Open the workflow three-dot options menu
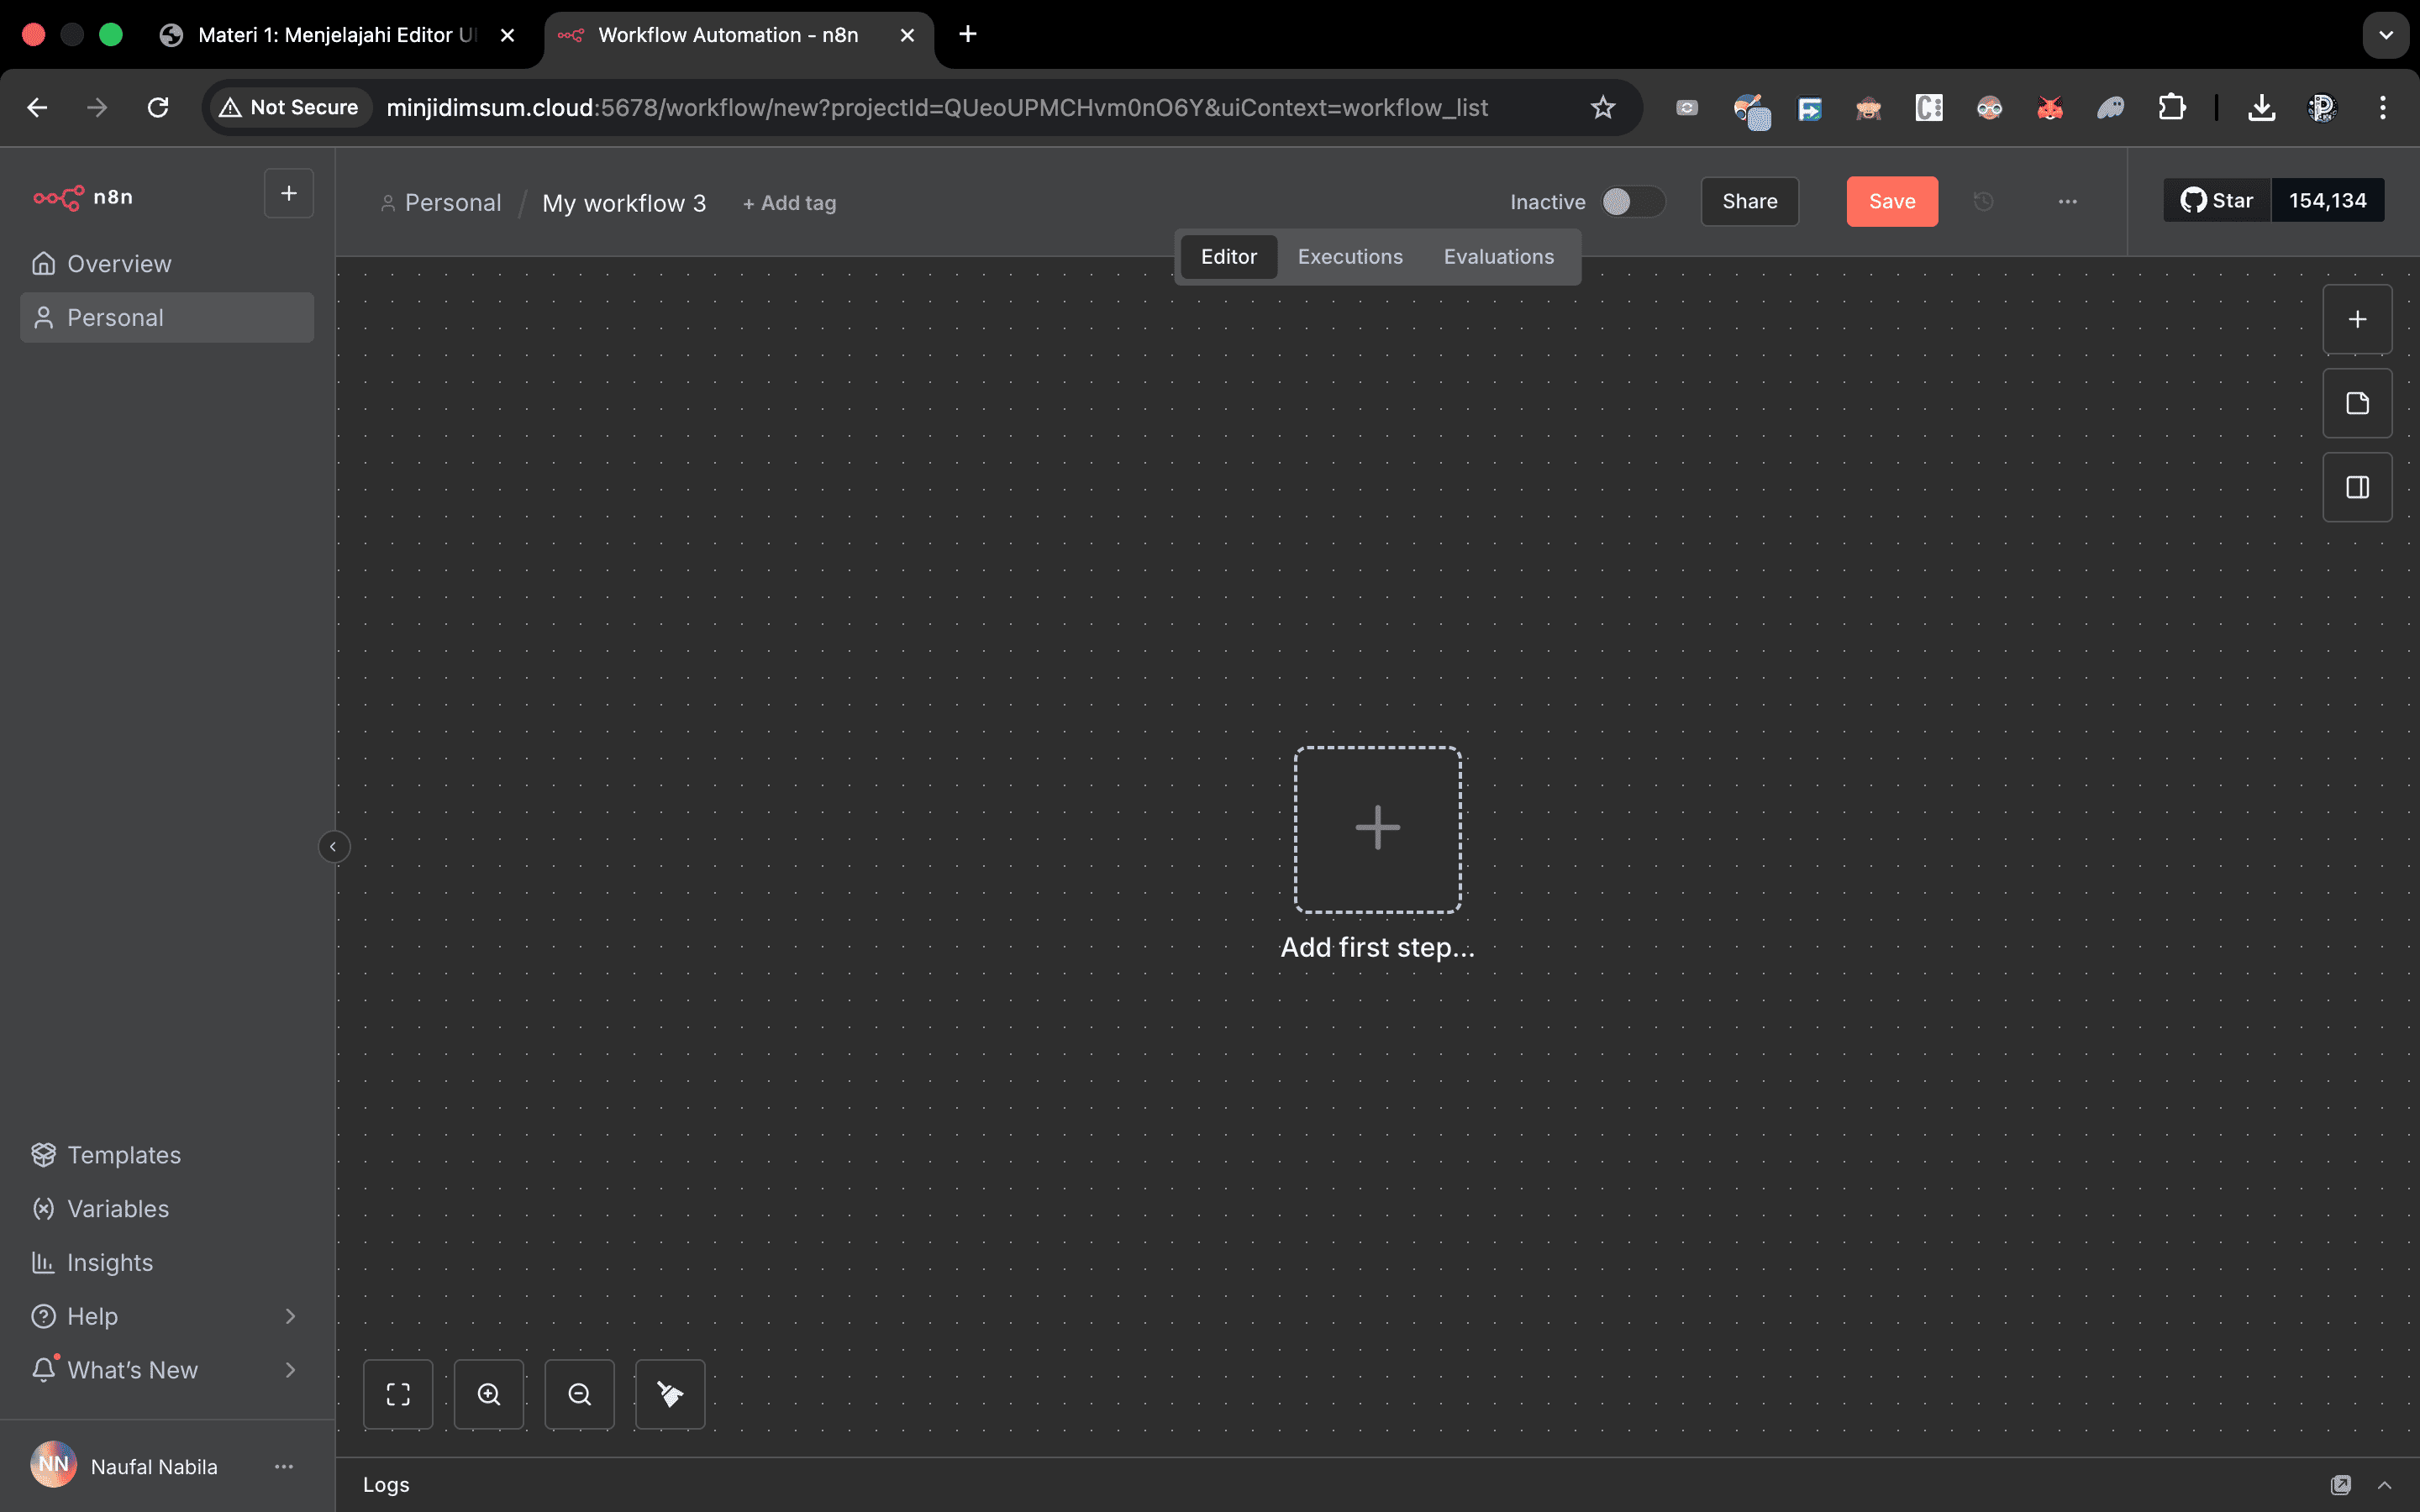Image resolution: width=2420 pixels, height=1512 pixels. coord(2068,202)
